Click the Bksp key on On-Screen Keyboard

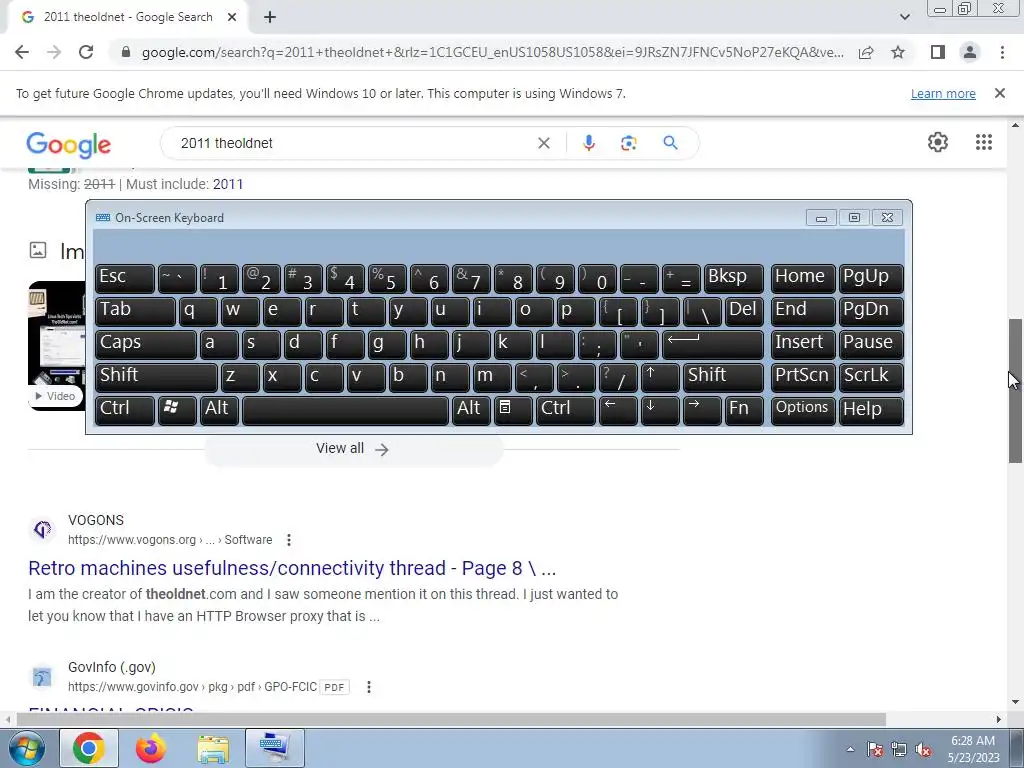point(733,279)
